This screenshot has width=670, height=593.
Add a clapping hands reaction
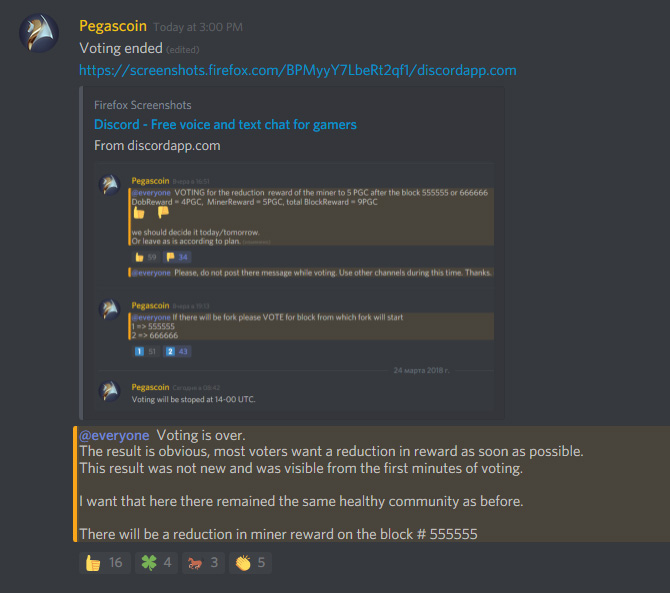pyautogui.click(x=250, y=562)
